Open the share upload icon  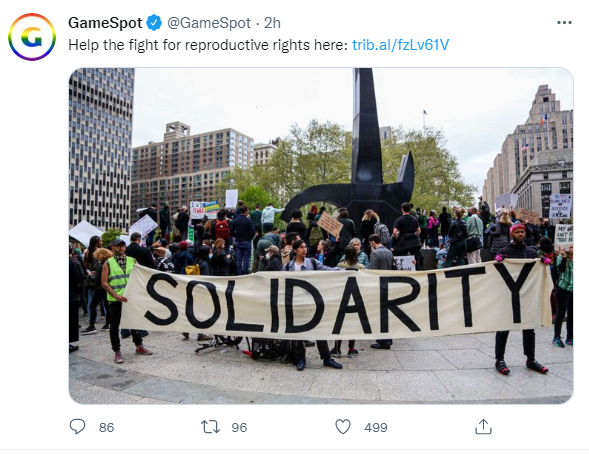coord(483,427)
